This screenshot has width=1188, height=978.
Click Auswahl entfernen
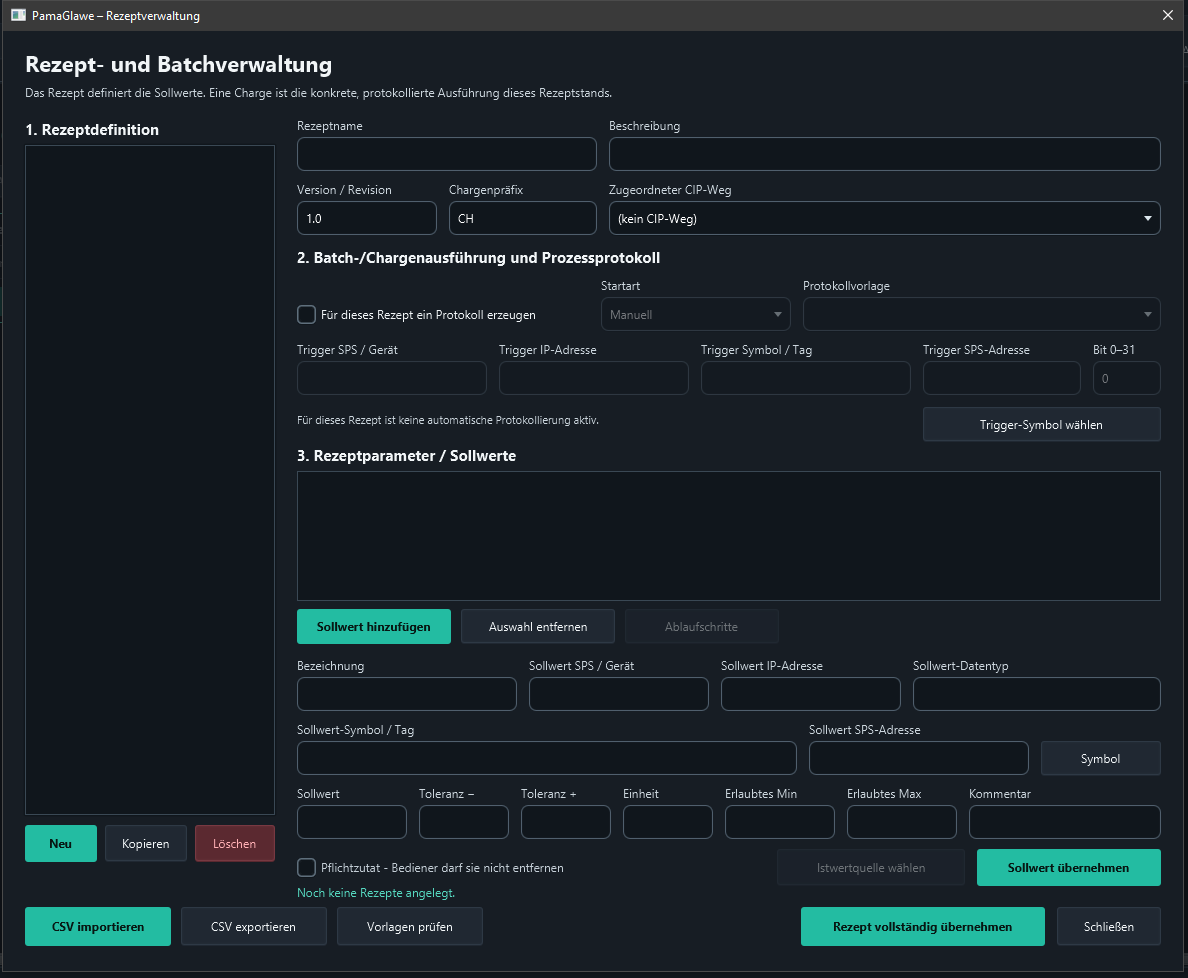[x=538, y=626]
